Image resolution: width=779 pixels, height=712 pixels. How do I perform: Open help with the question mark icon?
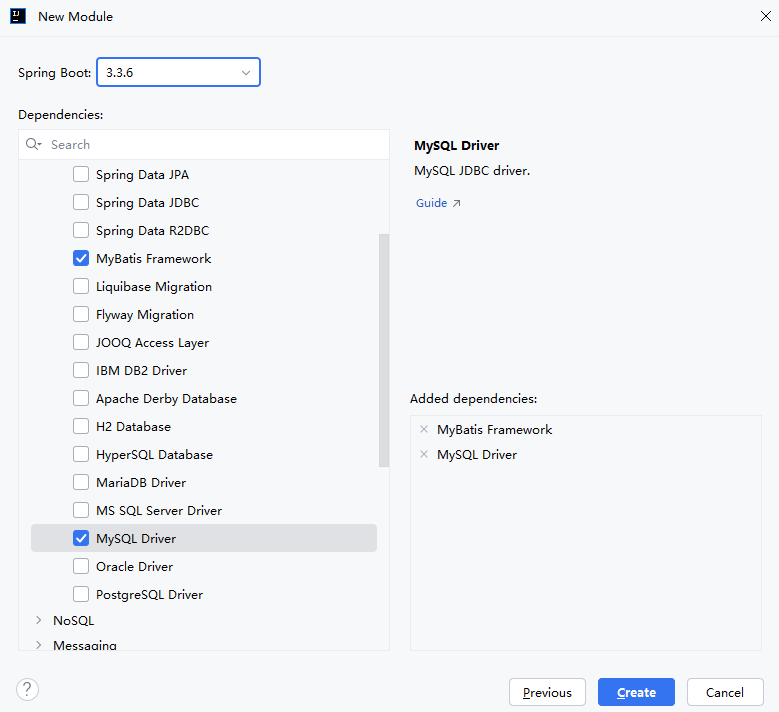tap(27, 689)
